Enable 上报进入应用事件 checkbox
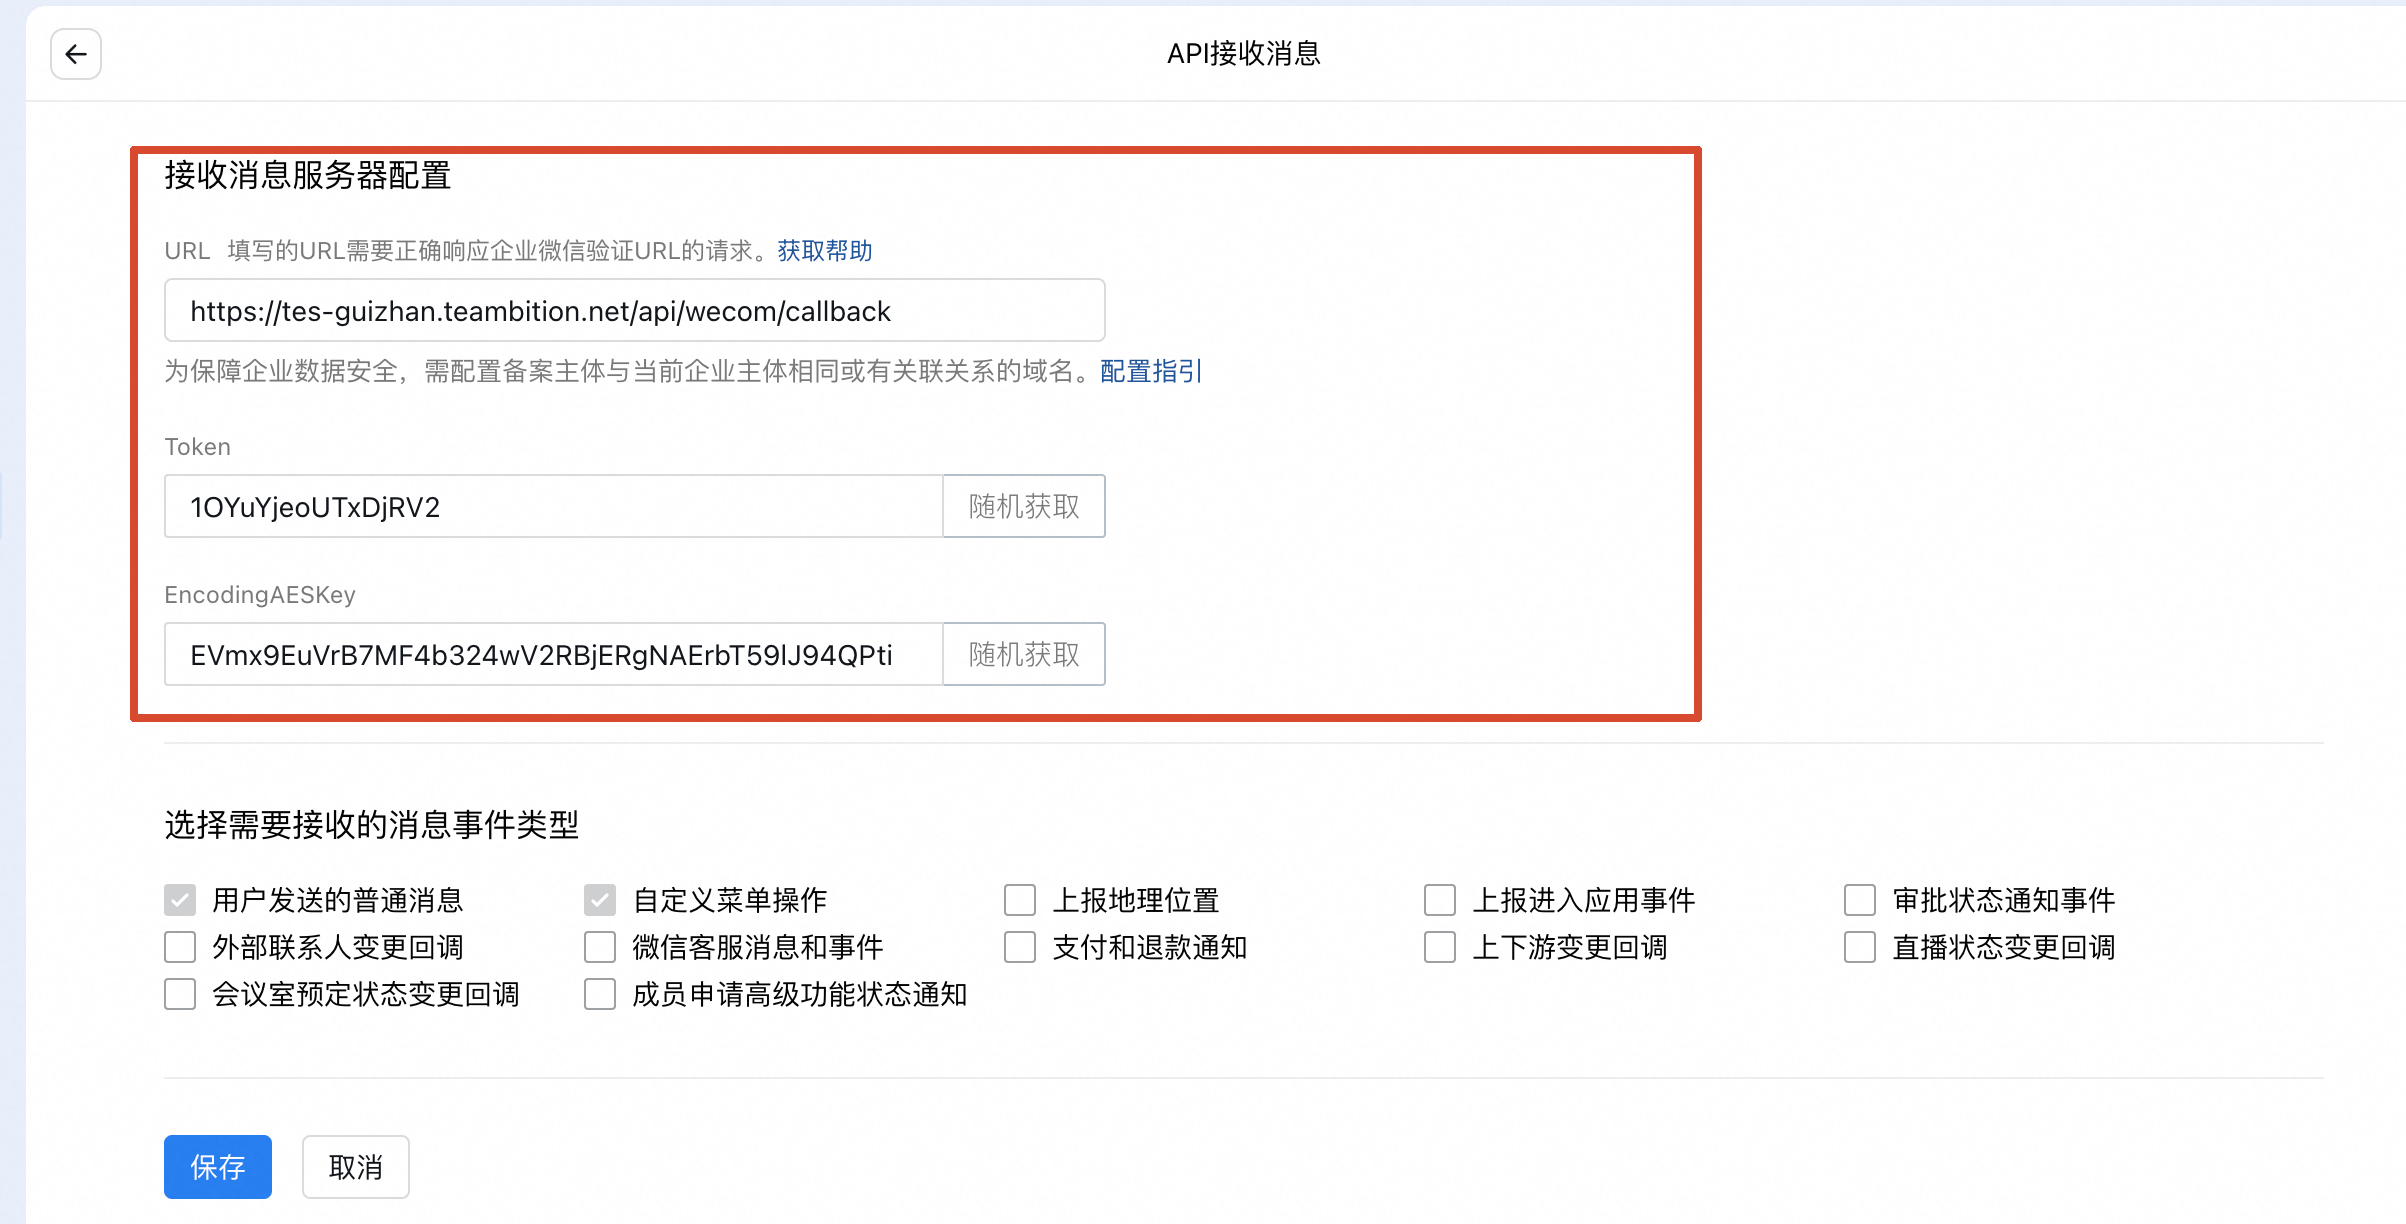 (1440, 900)
